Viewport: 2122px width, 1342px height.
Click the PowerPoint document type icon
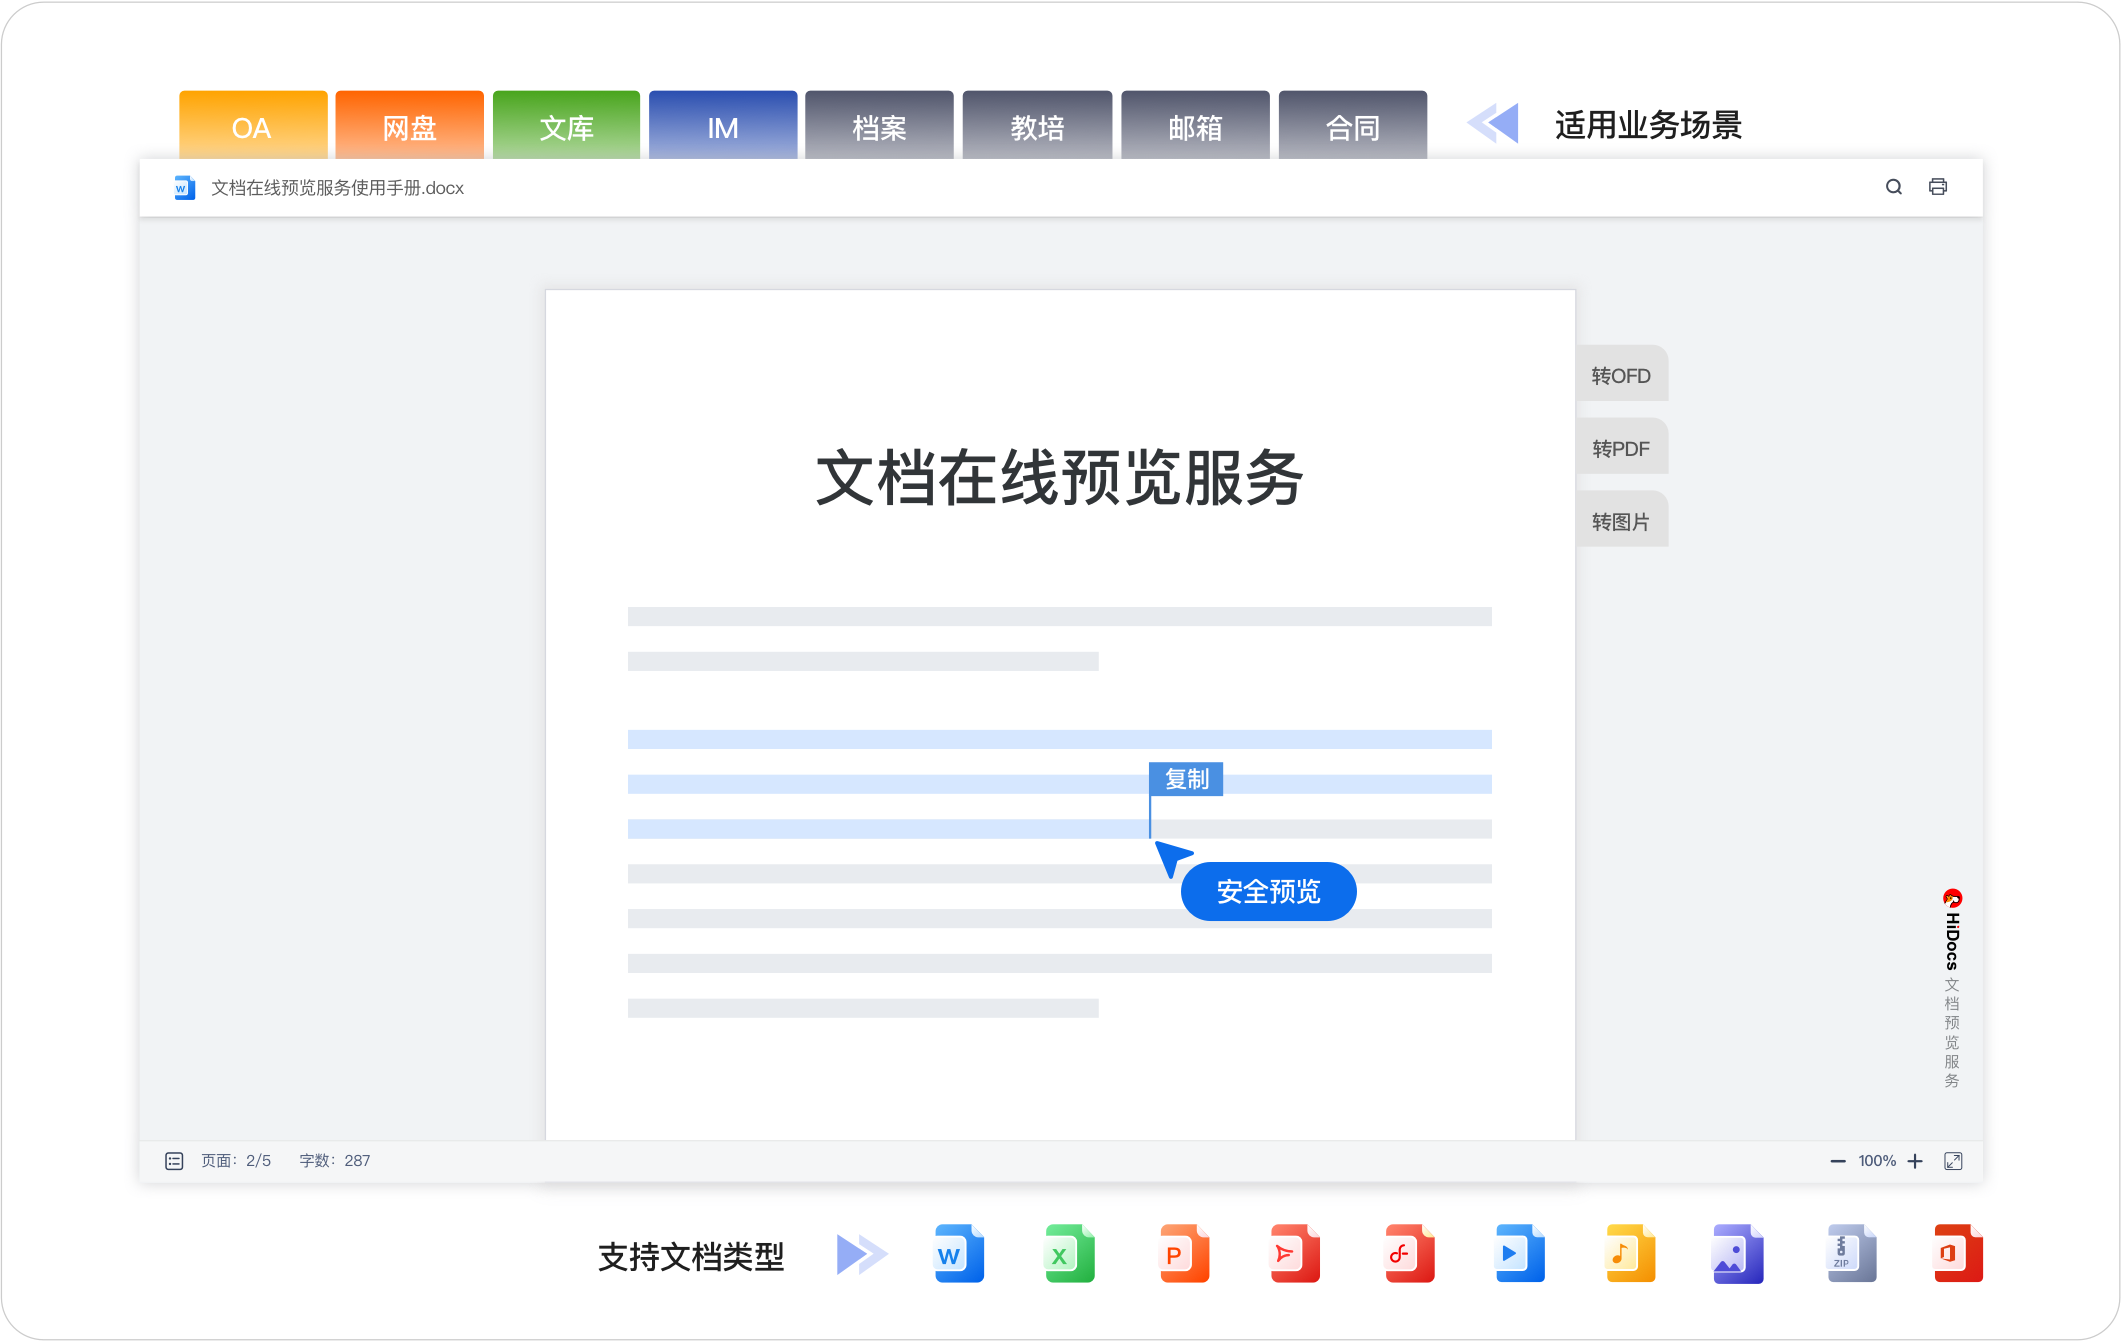(1185, 1253)
